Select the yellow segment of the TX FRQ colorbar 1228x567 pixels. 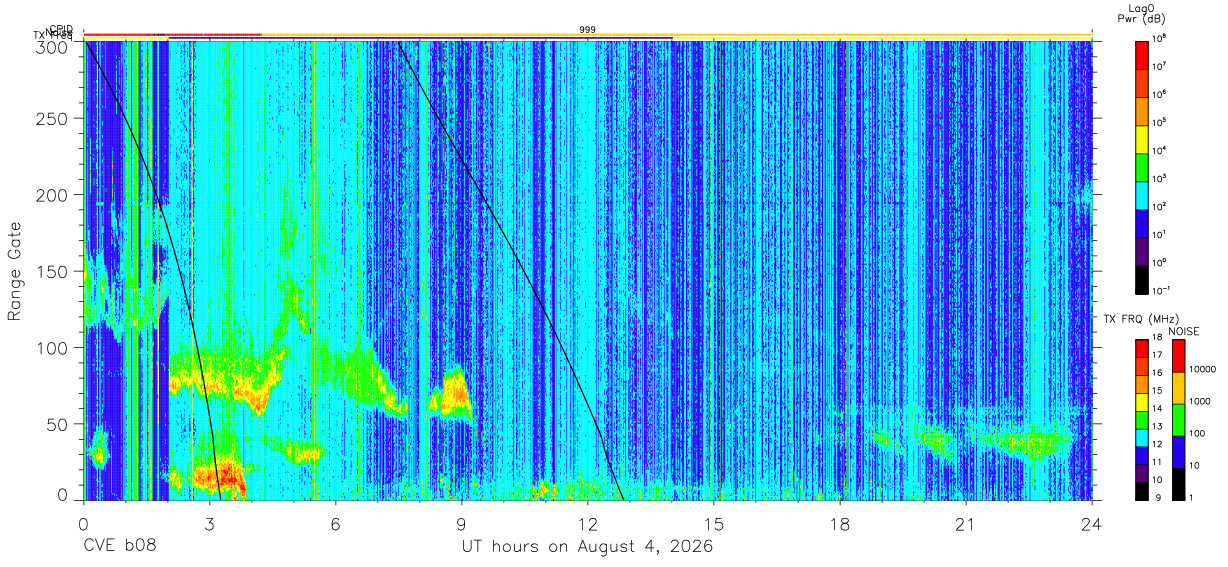tap(1141, 401)
